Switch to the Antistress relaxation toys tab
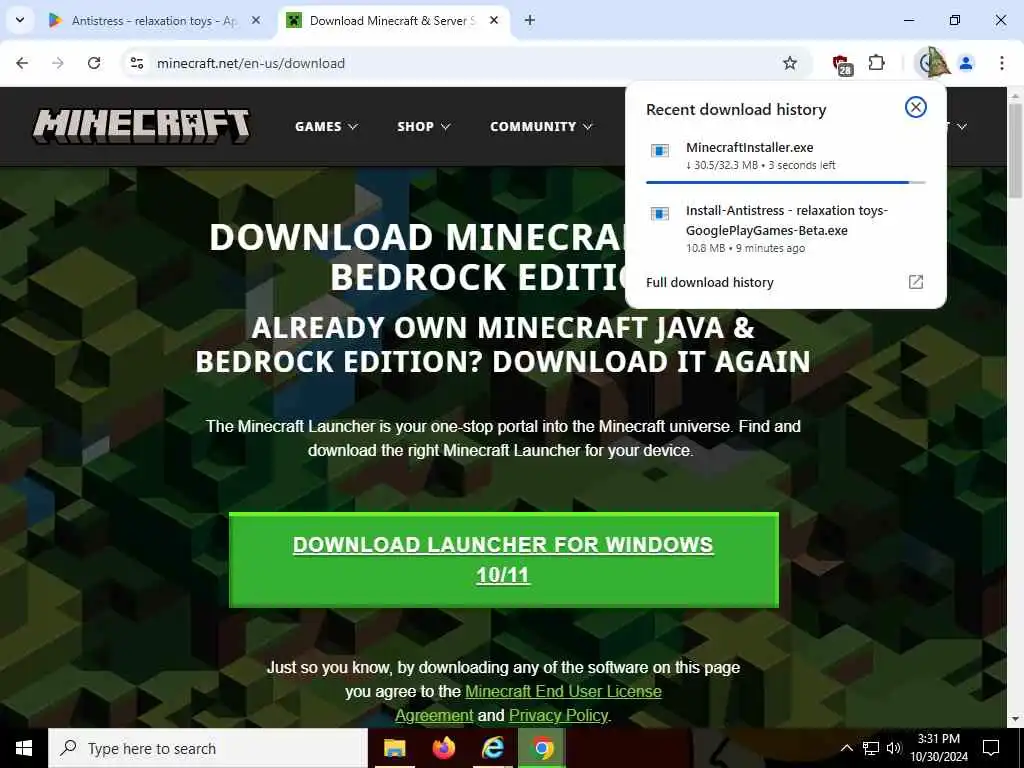Screen dimensions: 1024x768 tap(154, 20)
